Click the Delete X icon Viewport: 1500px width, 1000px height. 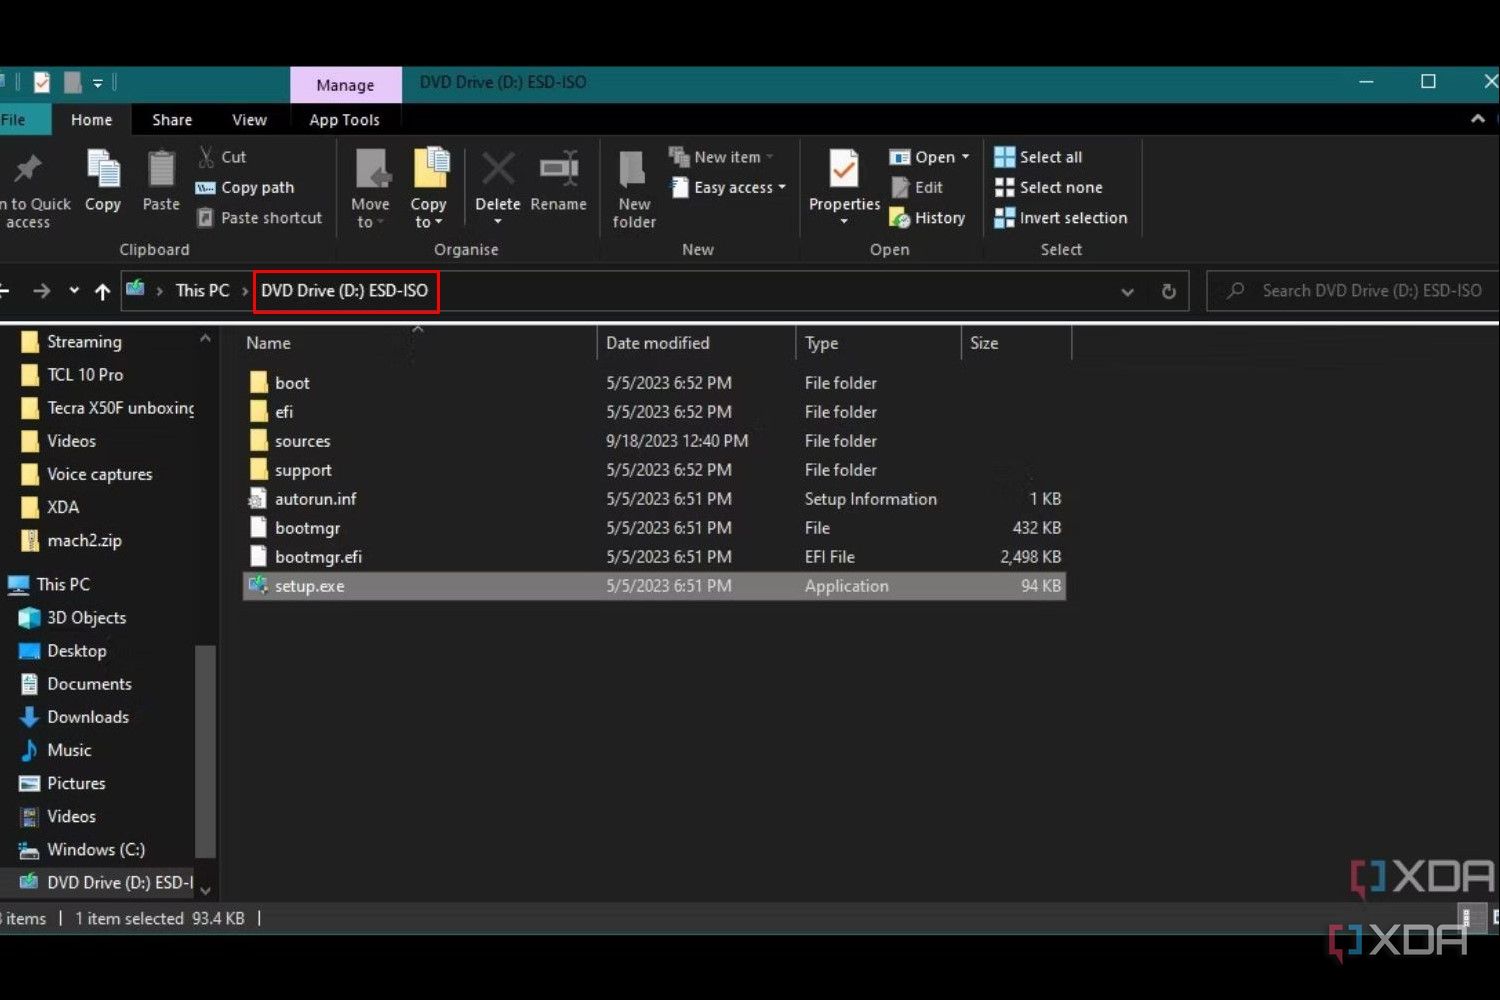point(498,168)
